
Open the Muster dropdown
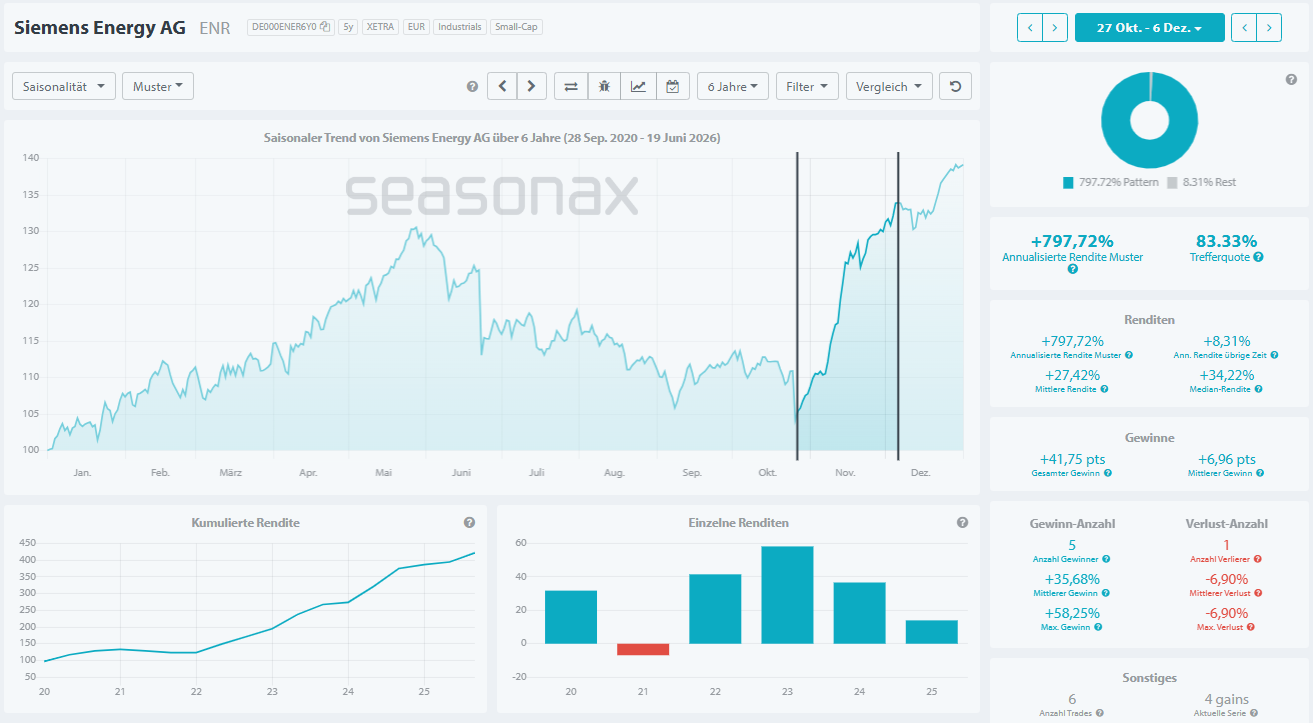pos(157,86)
